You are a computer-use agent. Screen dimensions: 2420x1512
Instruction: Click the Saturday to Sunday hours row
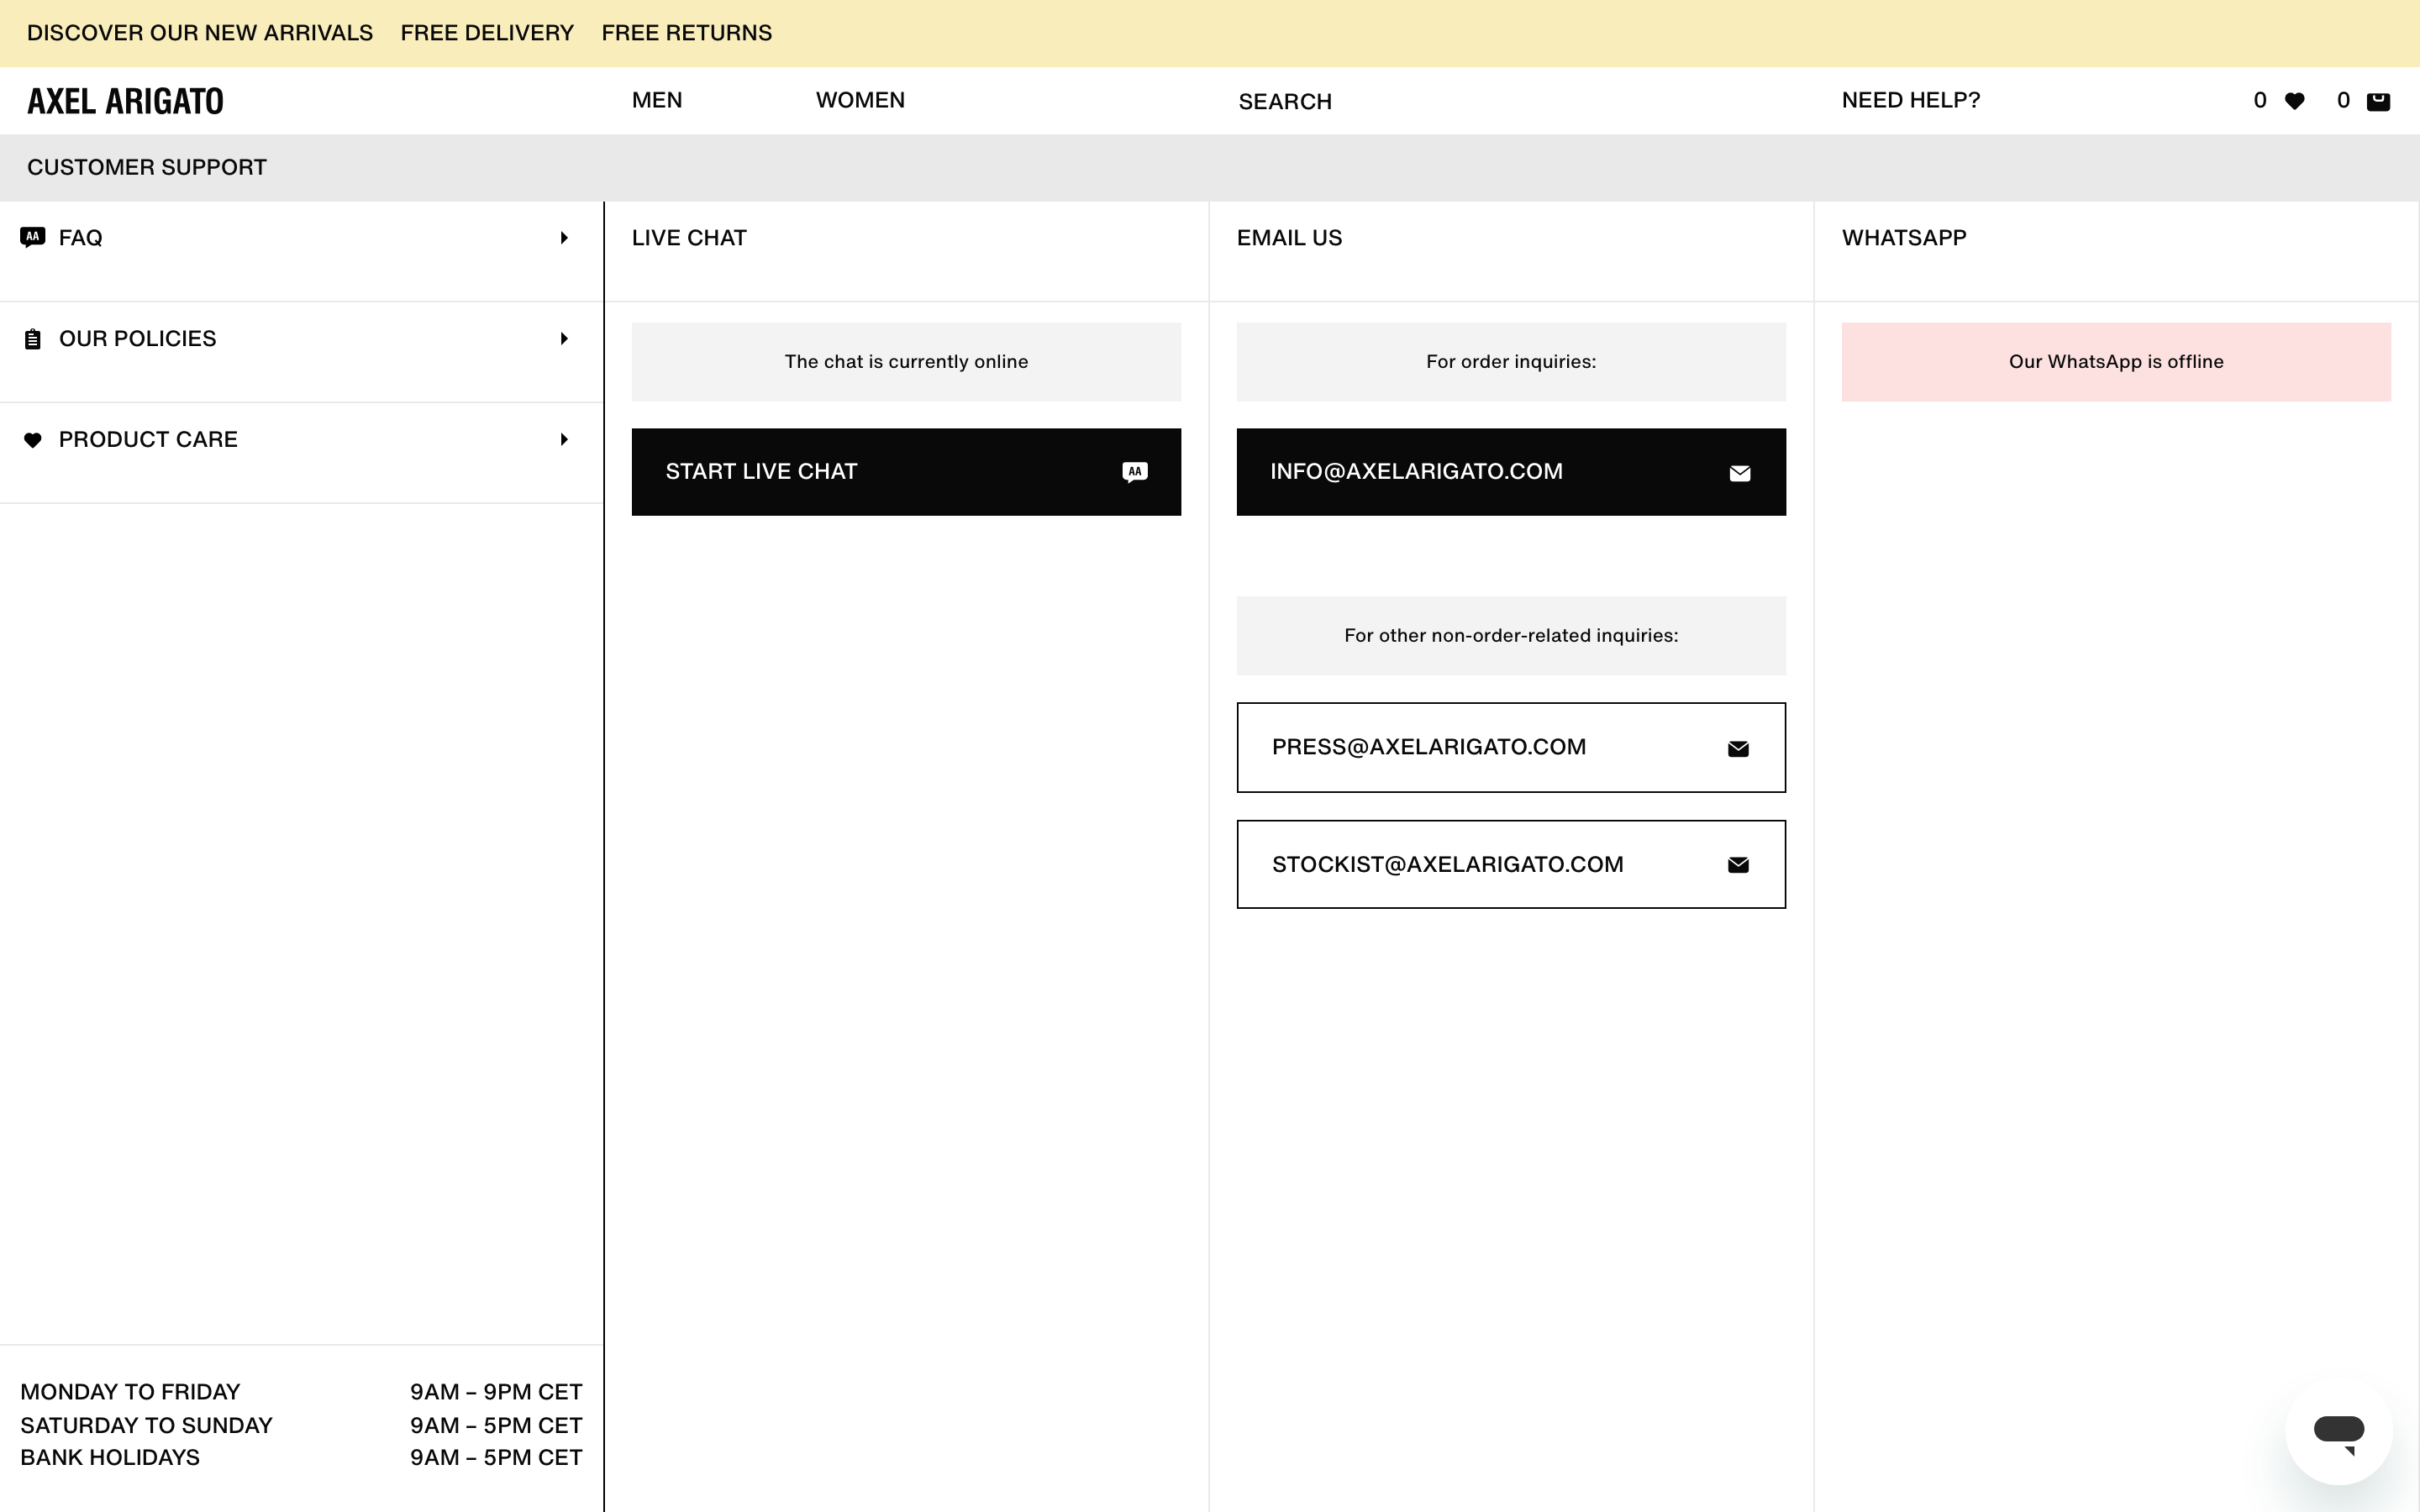pyautogui.click(x=301, y=1425)
